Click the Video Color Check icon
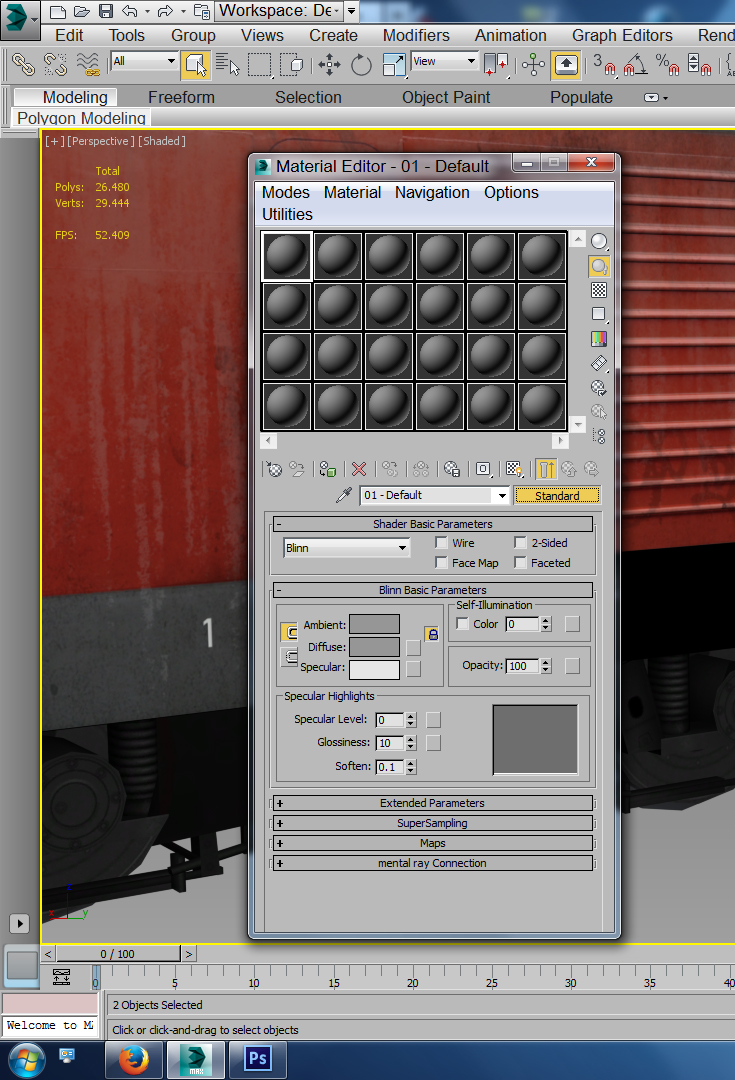735x1080 pixels. (599, 339)
